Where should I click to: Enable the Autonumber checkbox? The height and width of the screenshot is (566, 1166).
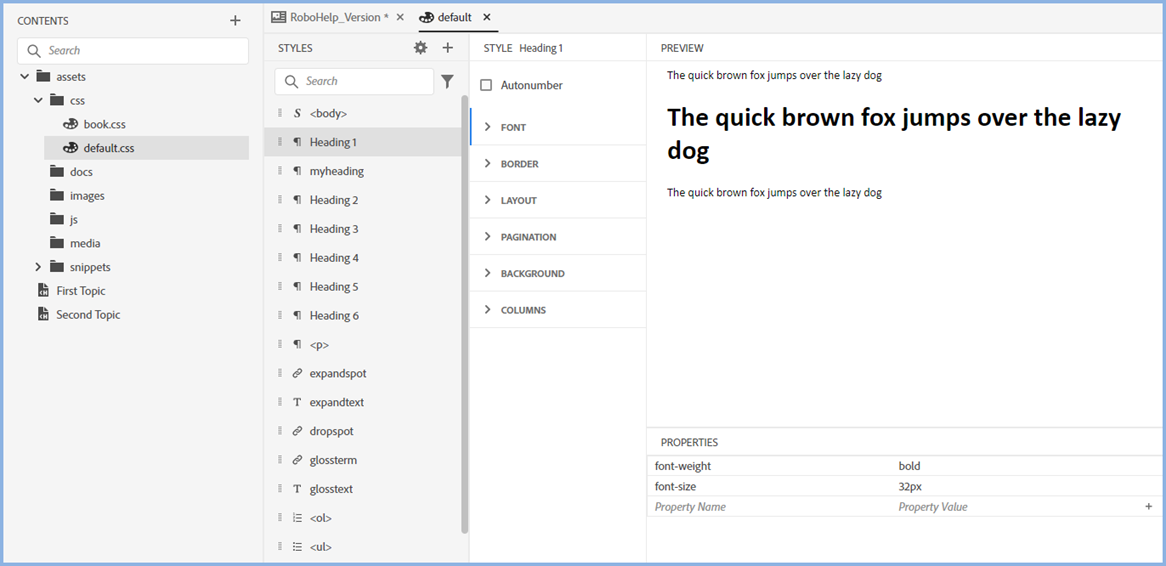(x=486, y=86)
